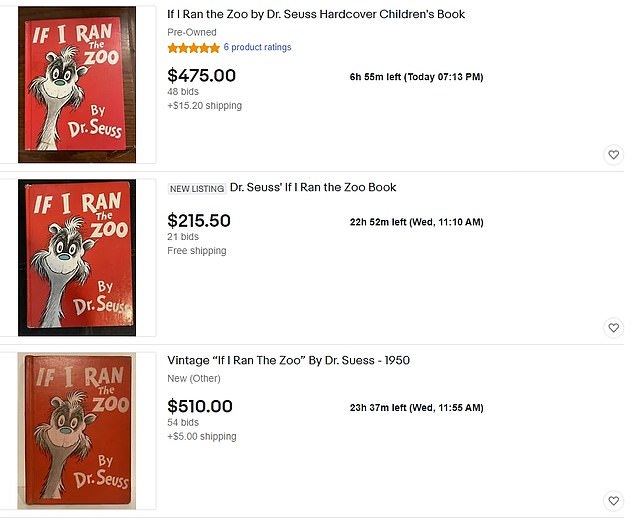Open the New Listing book cover image
This screenshot has width=634, height=522.
[x=78, y=258]
